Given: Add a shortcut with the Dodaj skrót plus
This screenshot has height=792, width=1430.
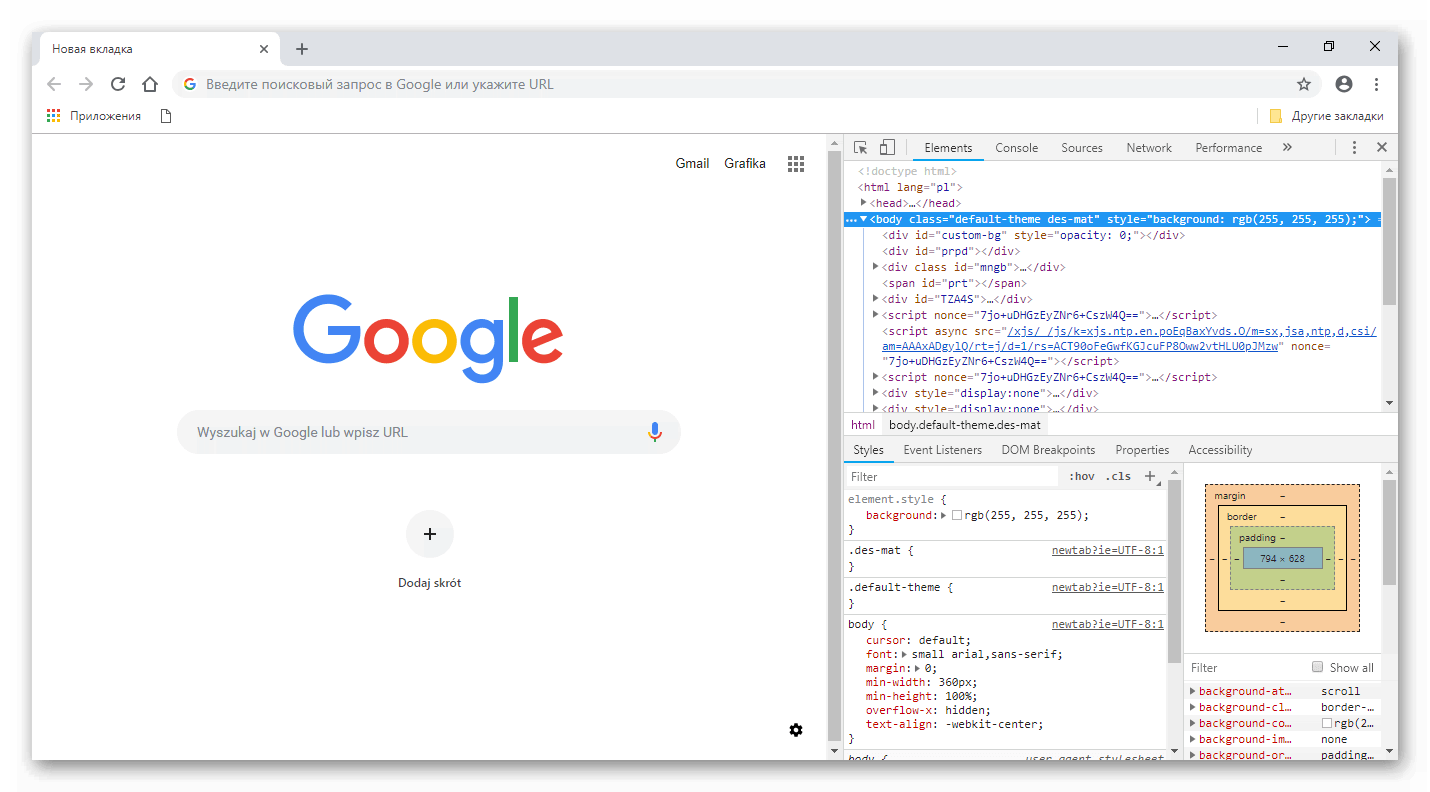Looking at the screenshot, I should (430, 534).
